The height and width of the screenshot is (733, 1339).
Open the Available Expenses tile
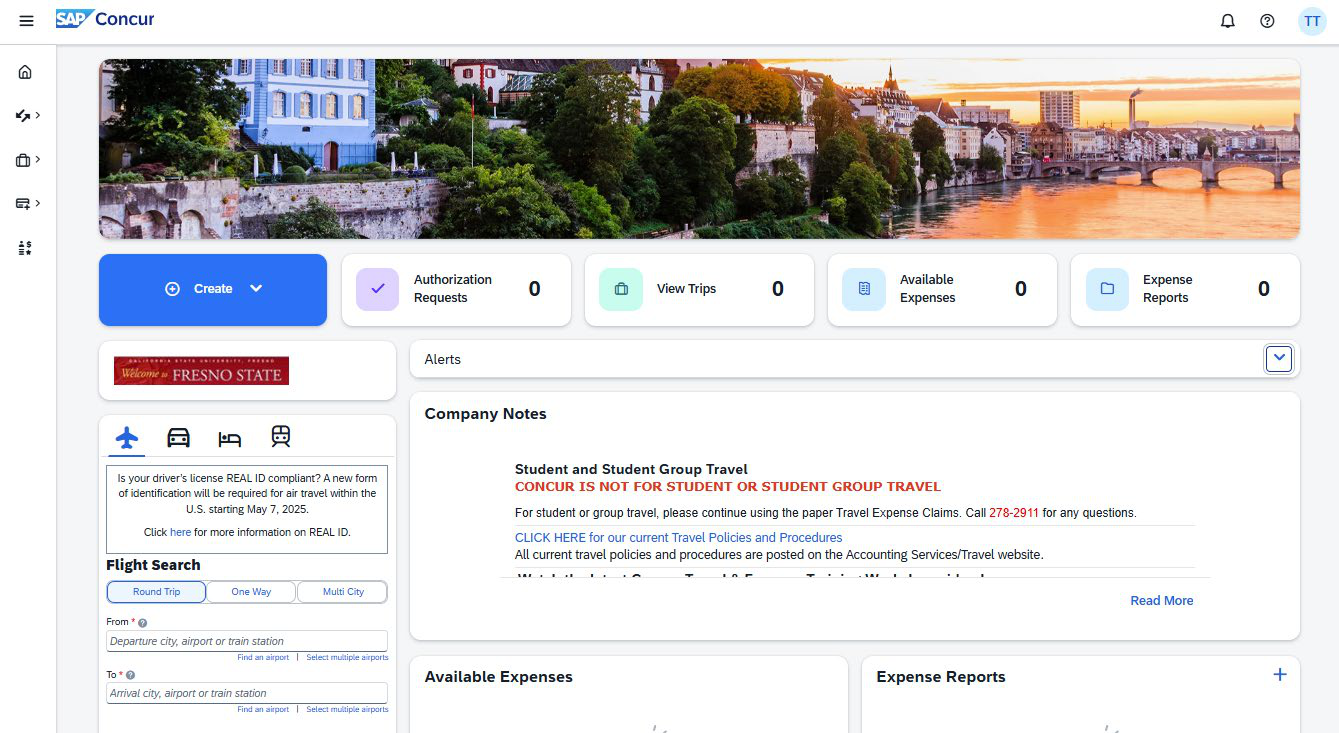(x=942, y=289)
